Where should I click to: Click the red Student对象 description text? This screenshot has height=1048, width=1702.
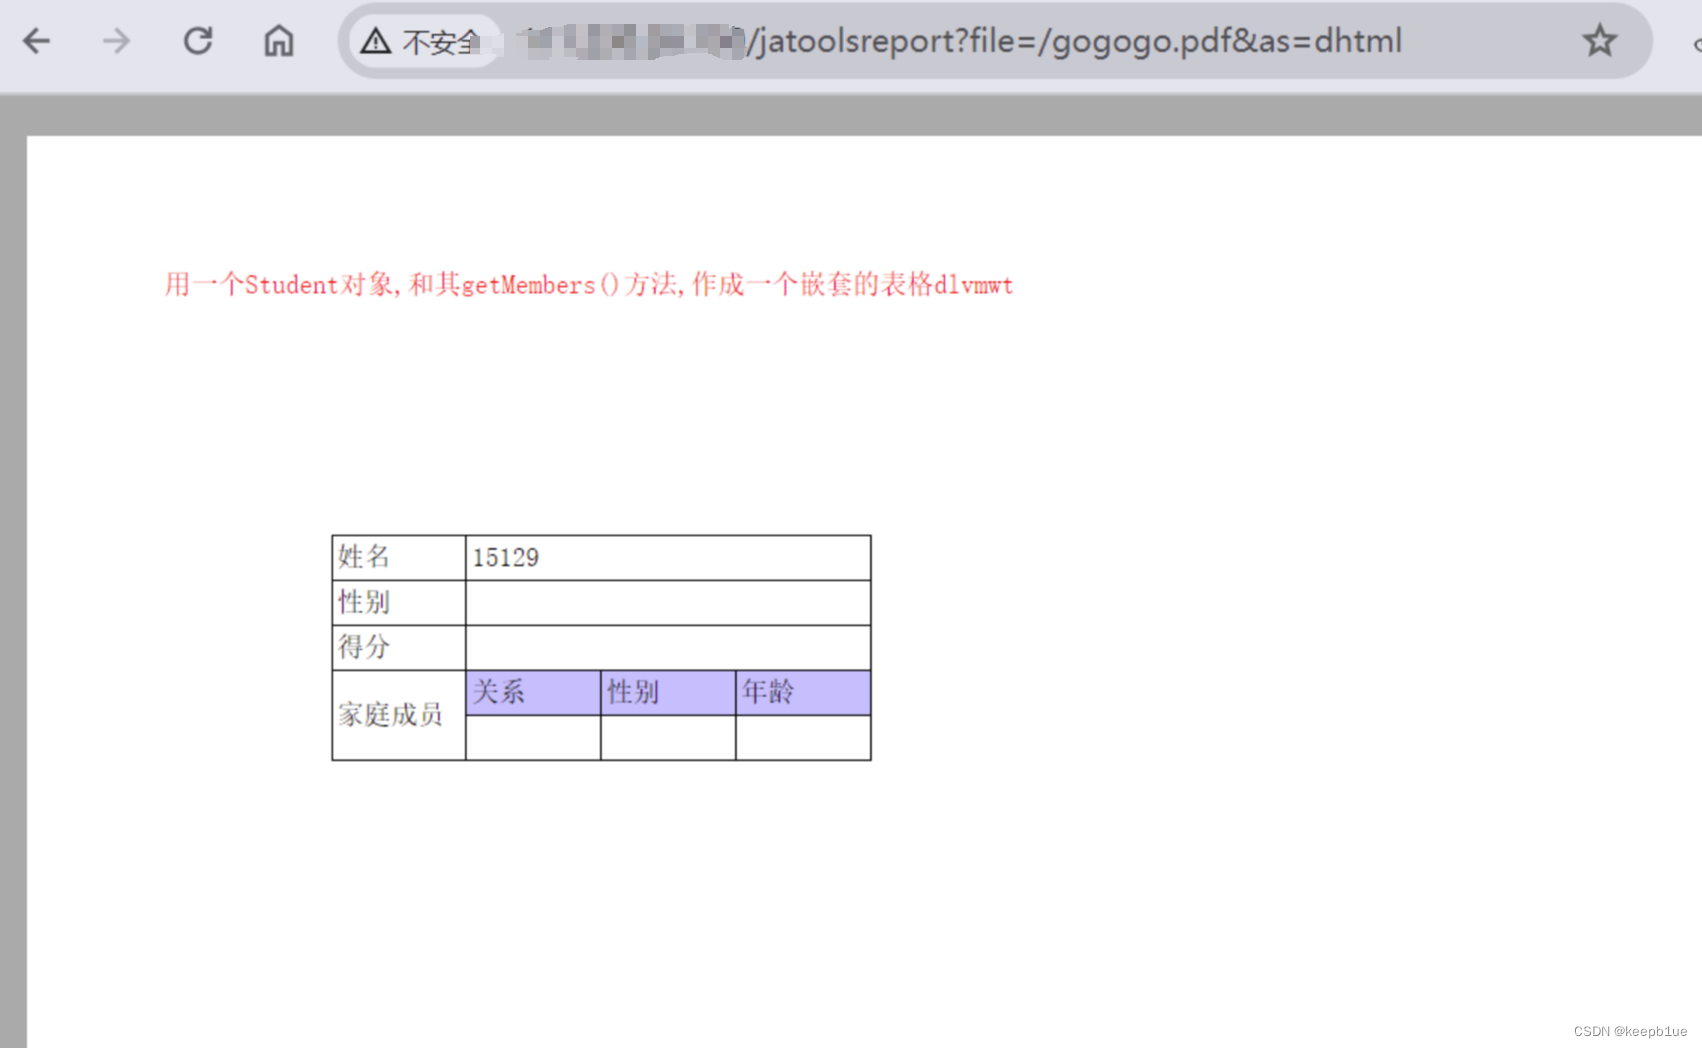[x=589, y=284]
